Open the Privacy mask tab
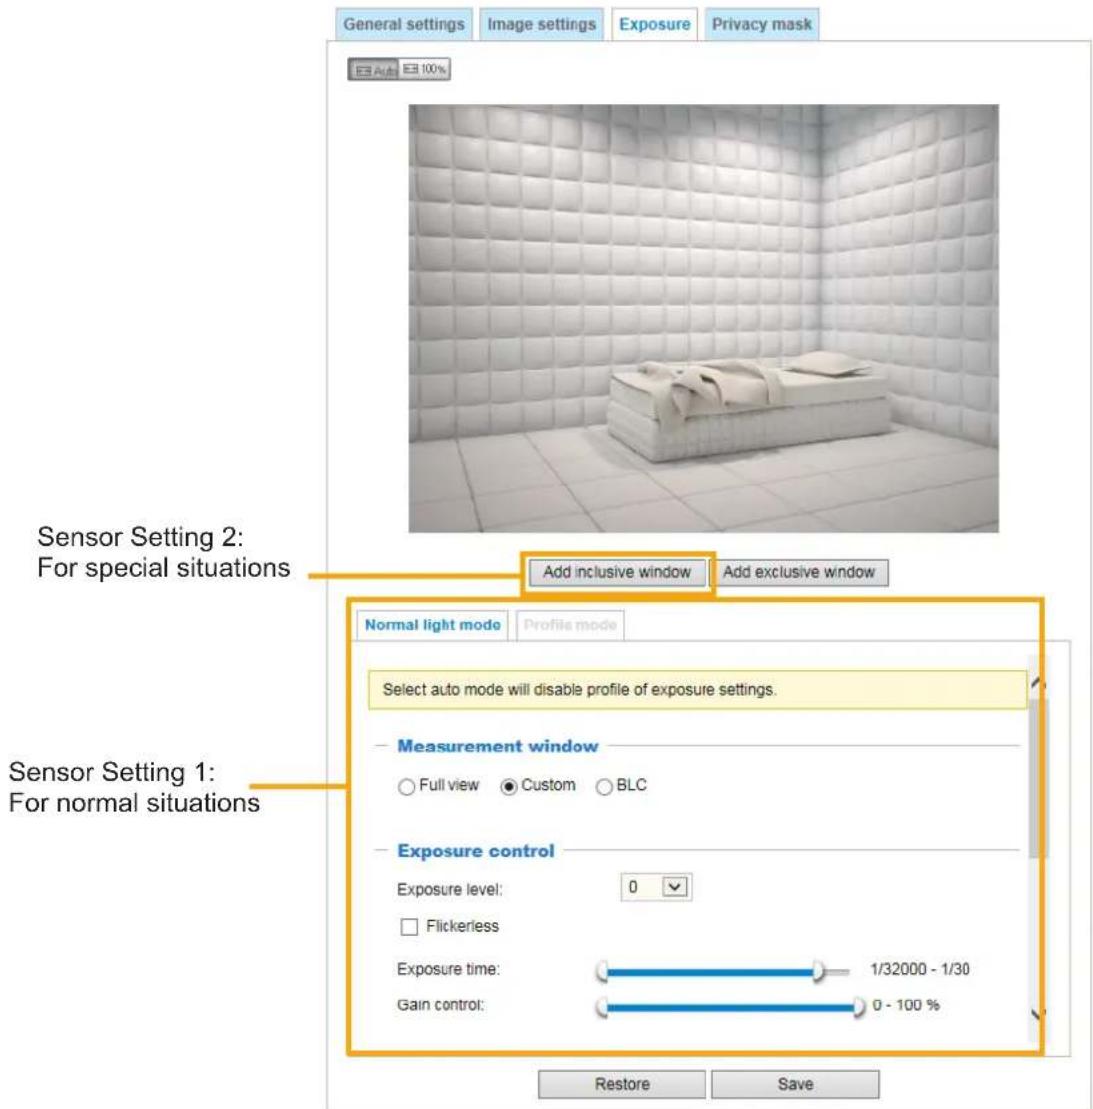 761,25
